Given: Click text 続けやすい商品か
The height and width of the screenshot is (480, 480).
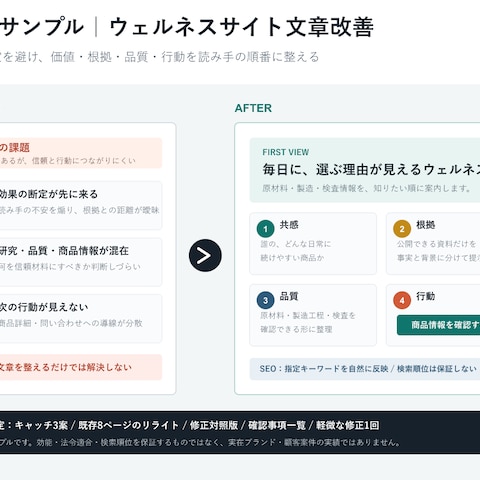Looking at the screenshot, I should pos(292,258).
